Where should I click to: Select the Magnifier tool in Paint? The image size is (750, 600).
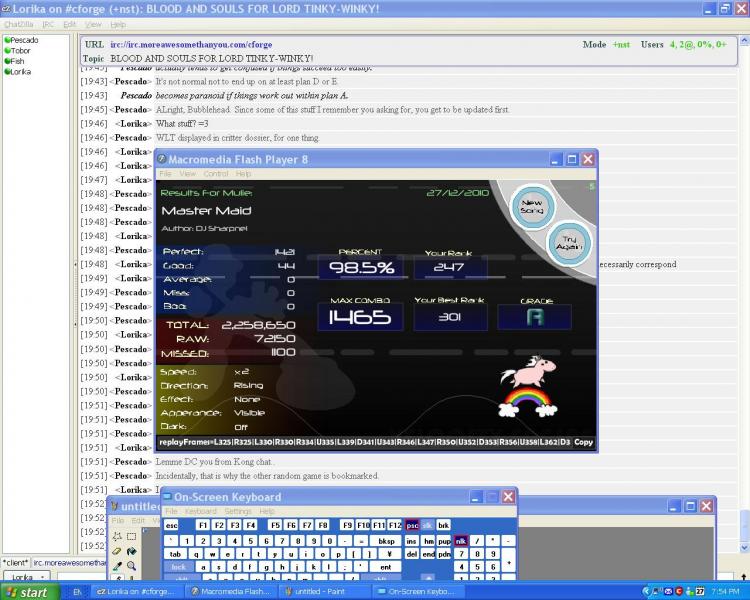(131, 566)
